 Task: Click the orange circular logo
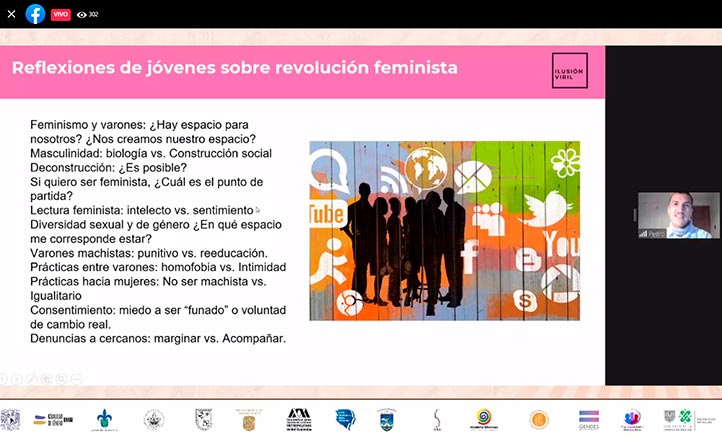[x=538, y=419]
